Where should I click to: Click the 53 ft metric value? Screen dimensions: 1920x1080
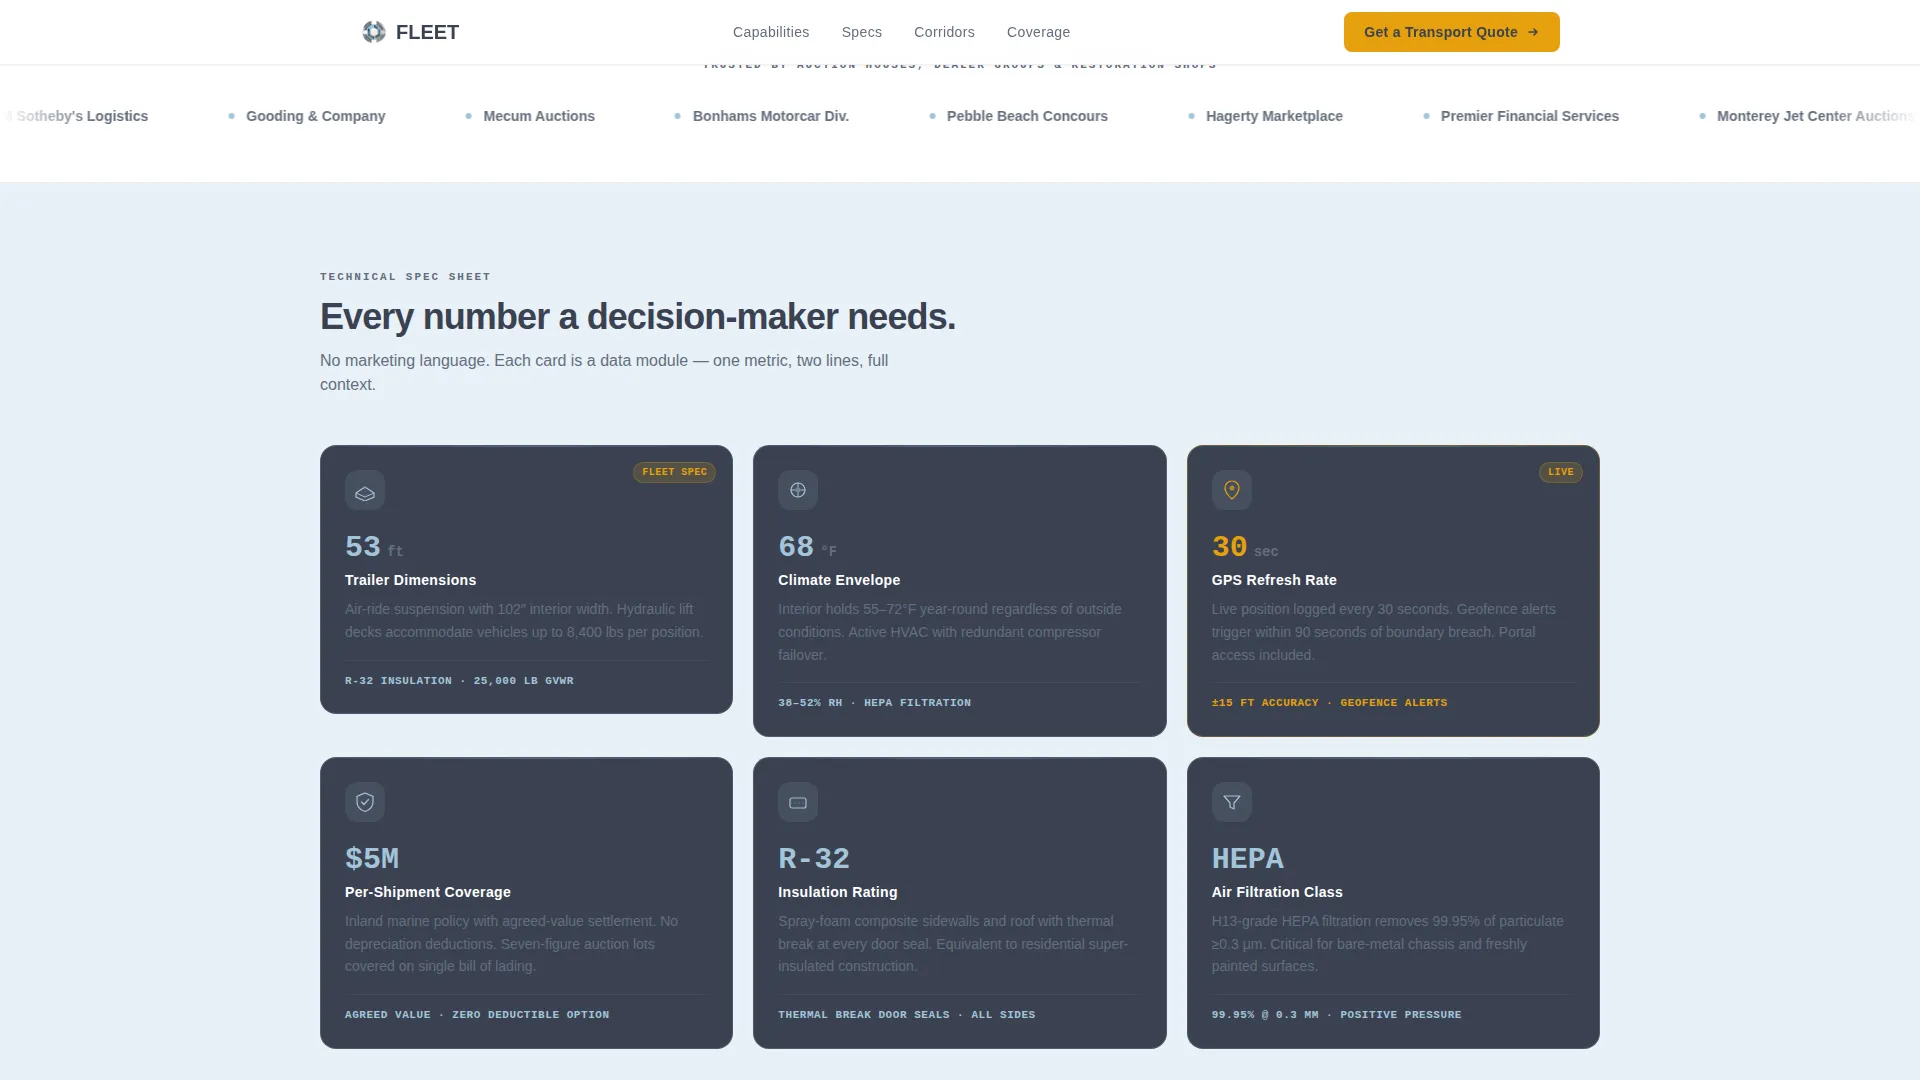pos(374,547)
